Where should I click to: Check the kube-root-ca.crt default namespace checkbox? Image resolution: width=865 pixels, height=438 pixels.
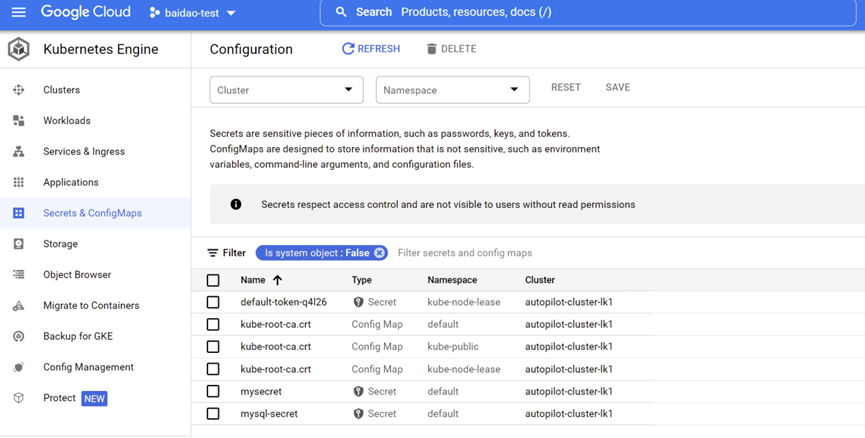(213, 324)
